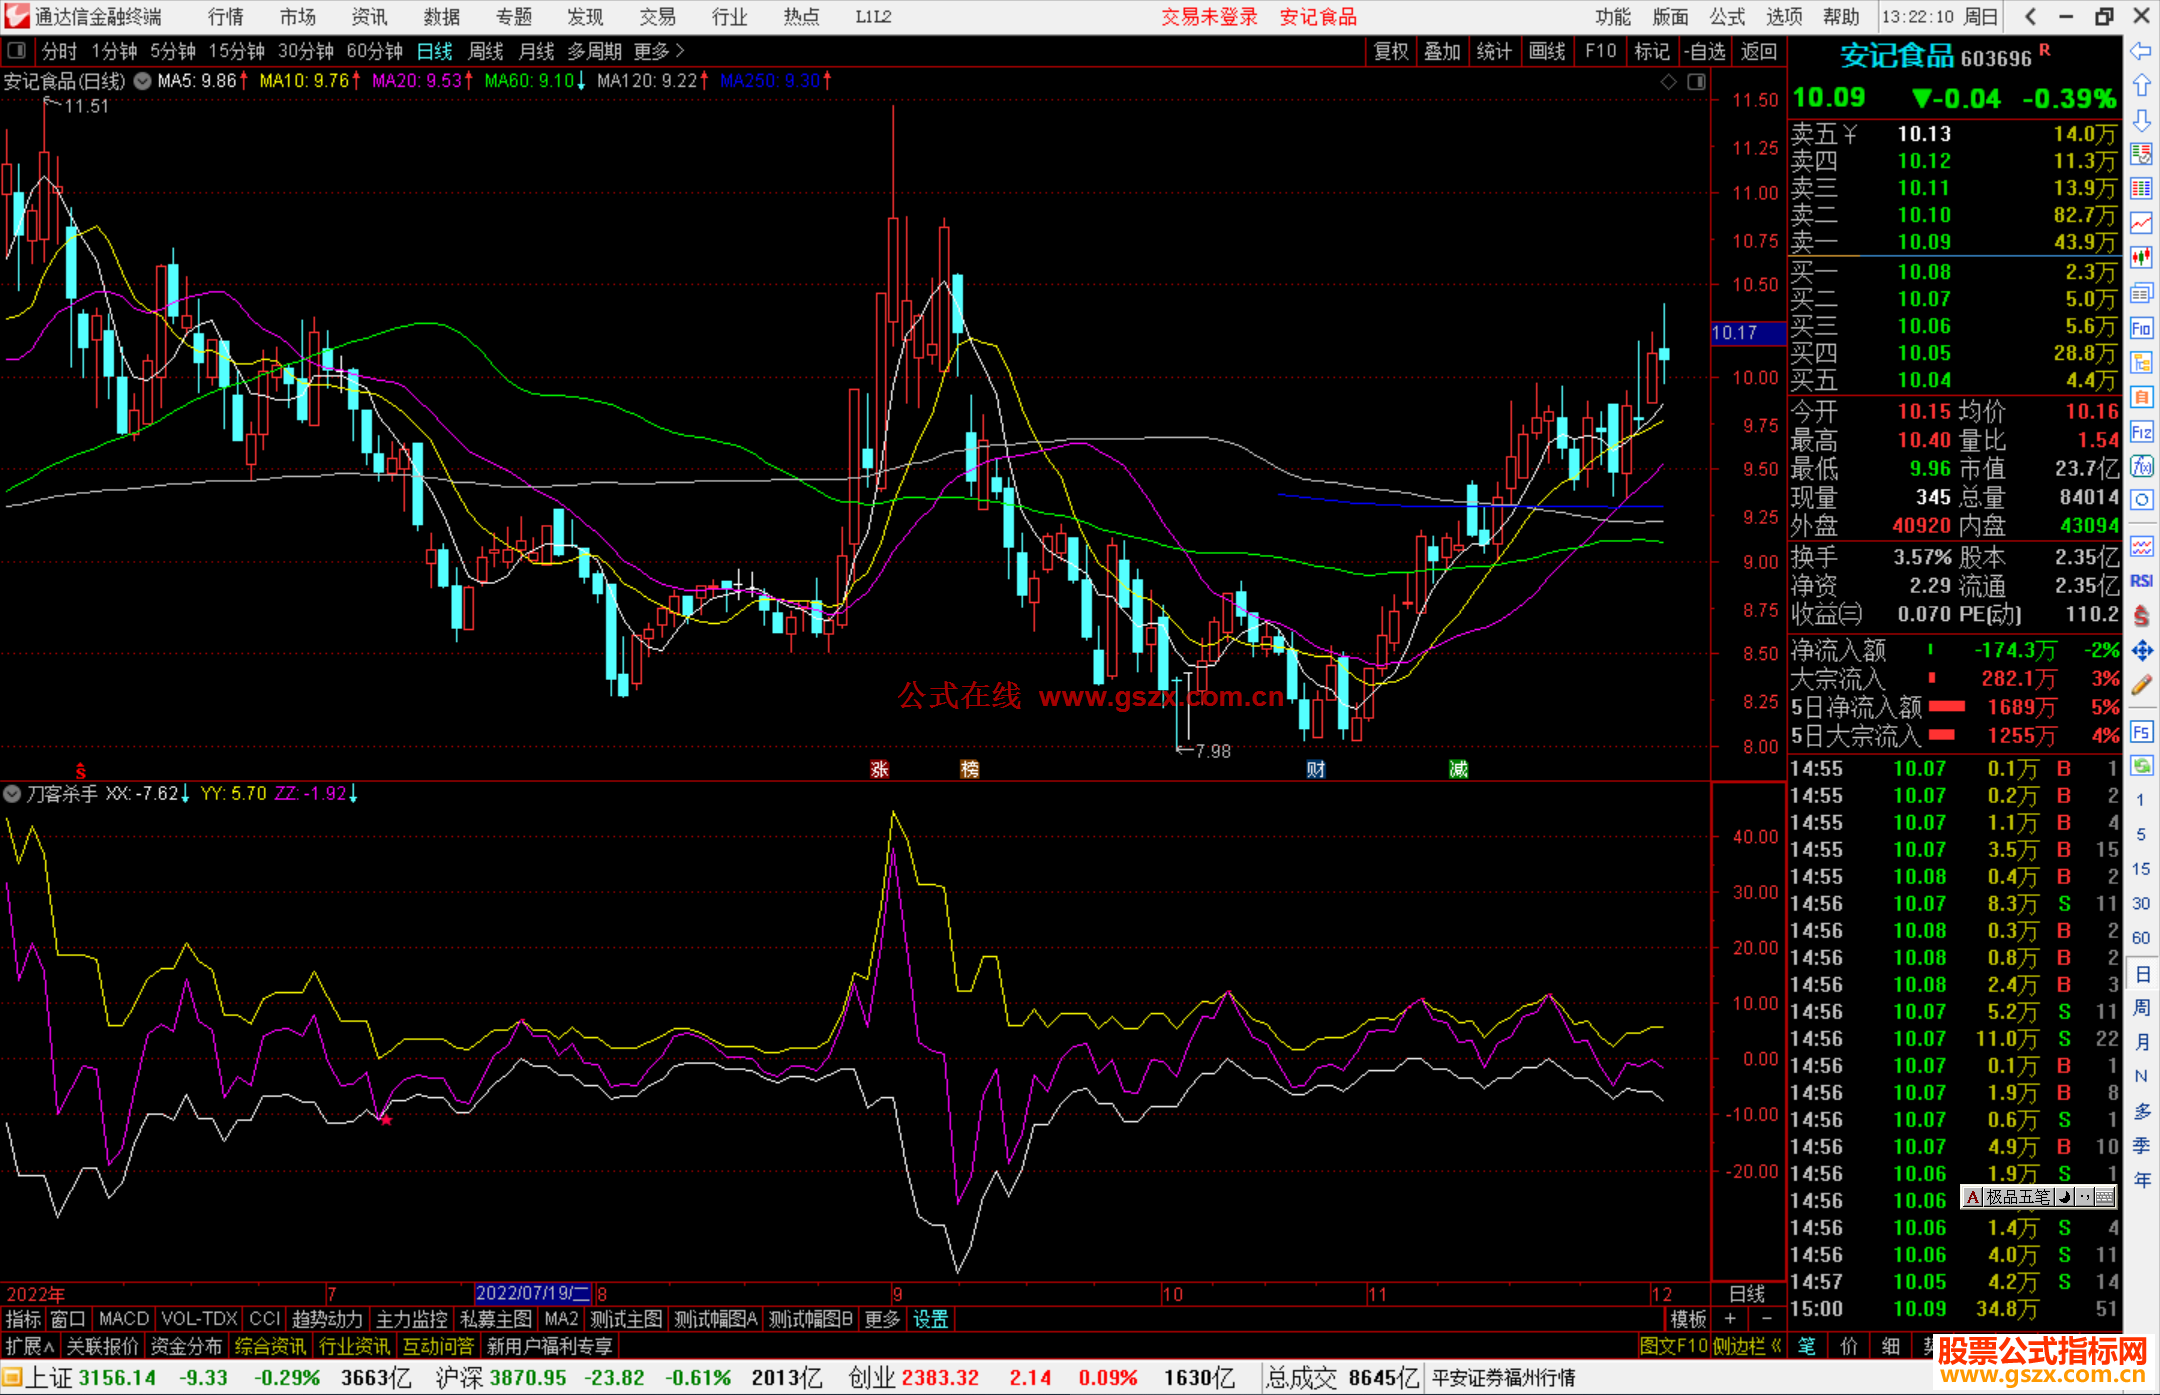Toggle the panel layout icon left of 分时
Image resolution: width=2160 pixels, height=1395 pixels.
[17, 51]
